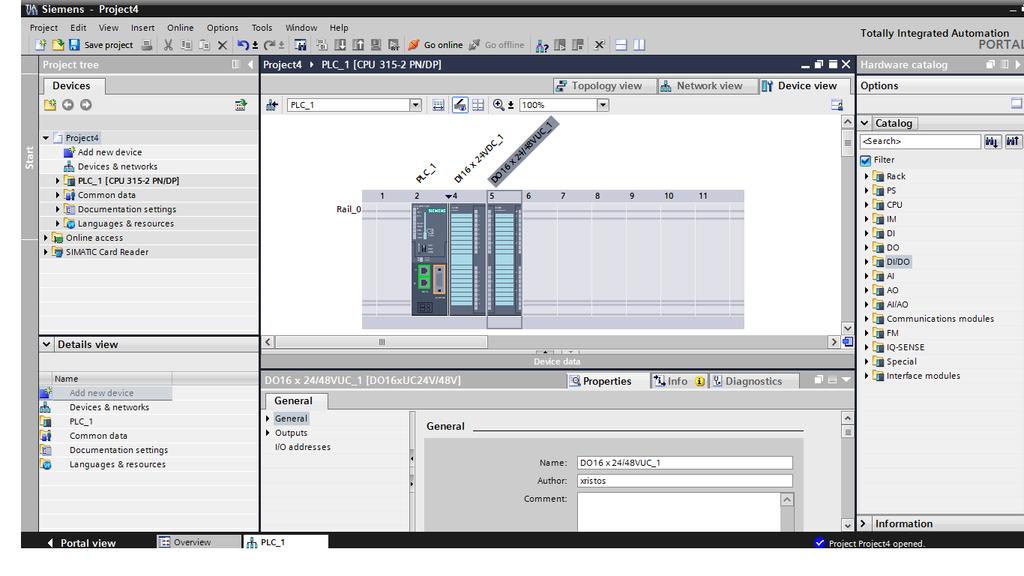Click the Redo arrow icon
The height and width of the screenshot is (576, 1024).
pos(269,44)
